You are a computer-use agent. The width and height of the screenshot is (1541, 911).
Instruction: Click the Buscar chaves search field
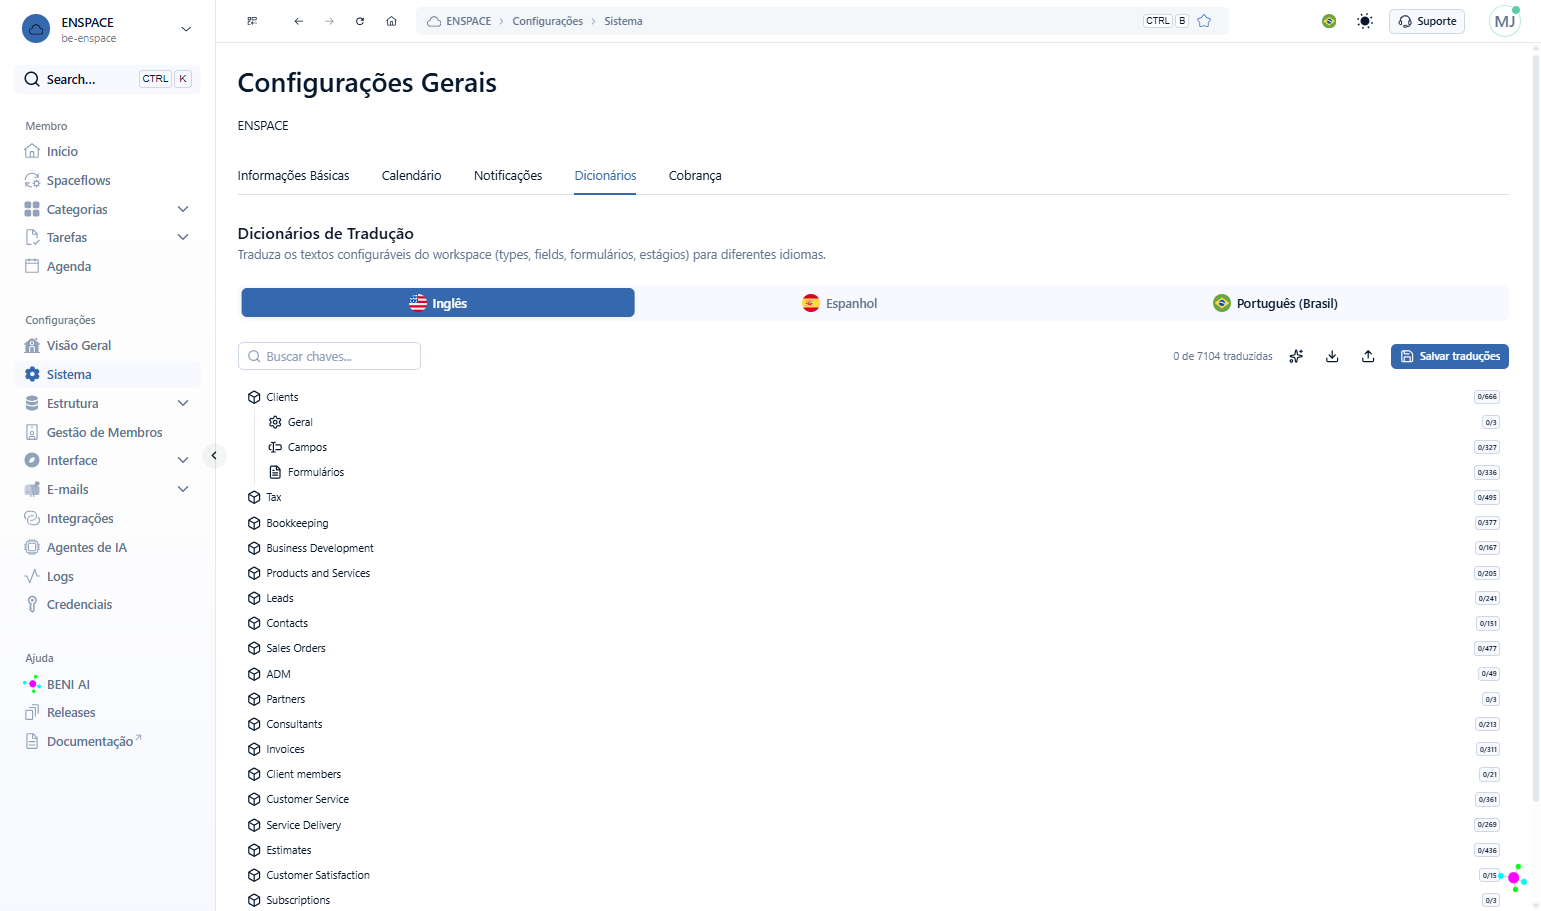[329, 356]
